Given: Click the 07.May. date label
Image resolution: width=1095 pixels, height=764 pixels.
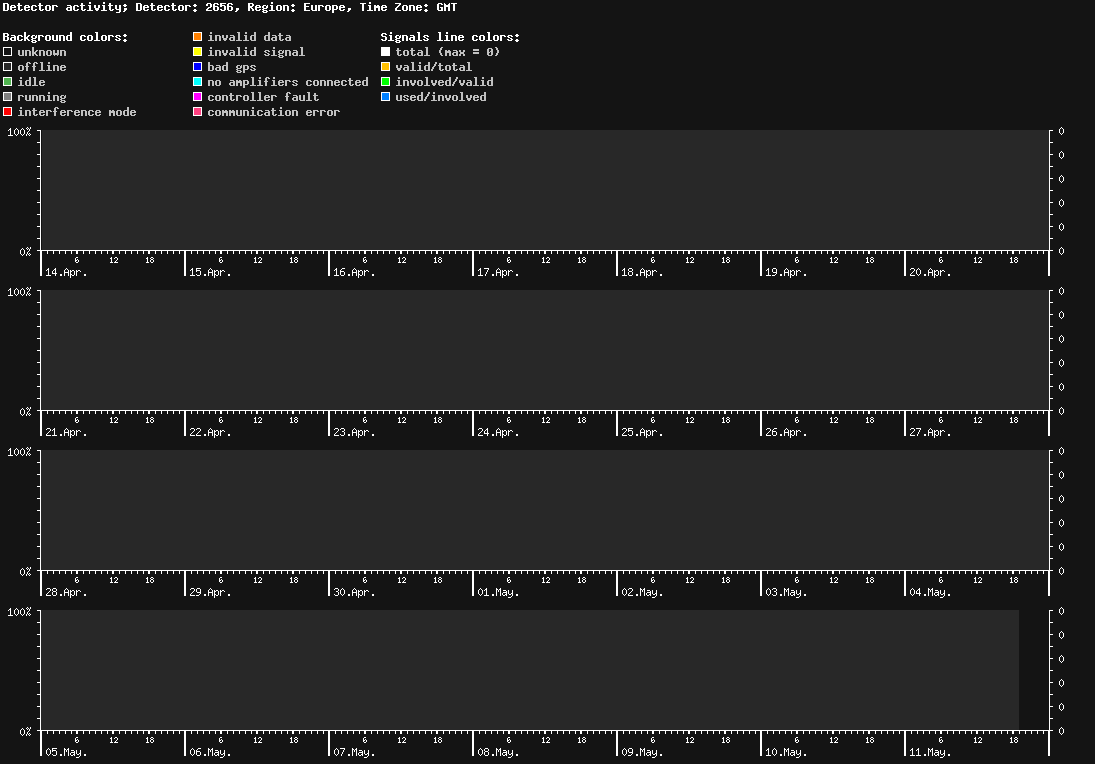Looking at the screenshot, I should click(x=354, y=752).
